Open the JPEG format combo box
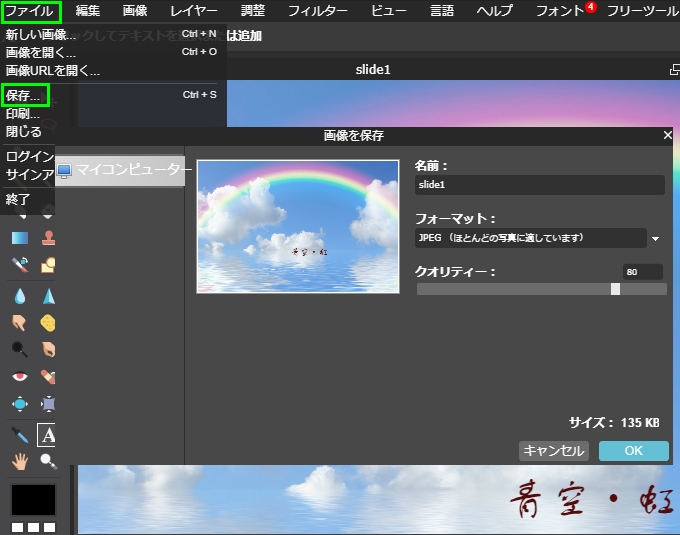 pos(530,238)
